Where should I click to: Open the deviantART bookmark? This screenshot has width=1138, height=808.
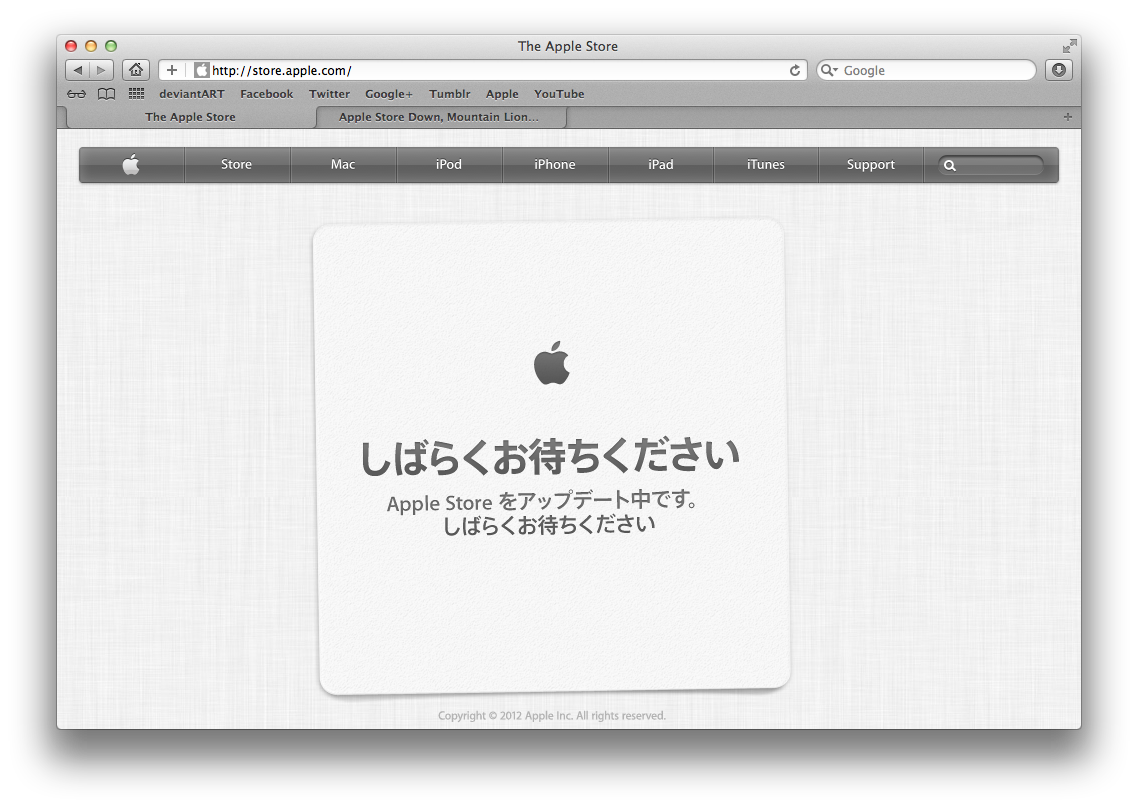click(192, 94)
